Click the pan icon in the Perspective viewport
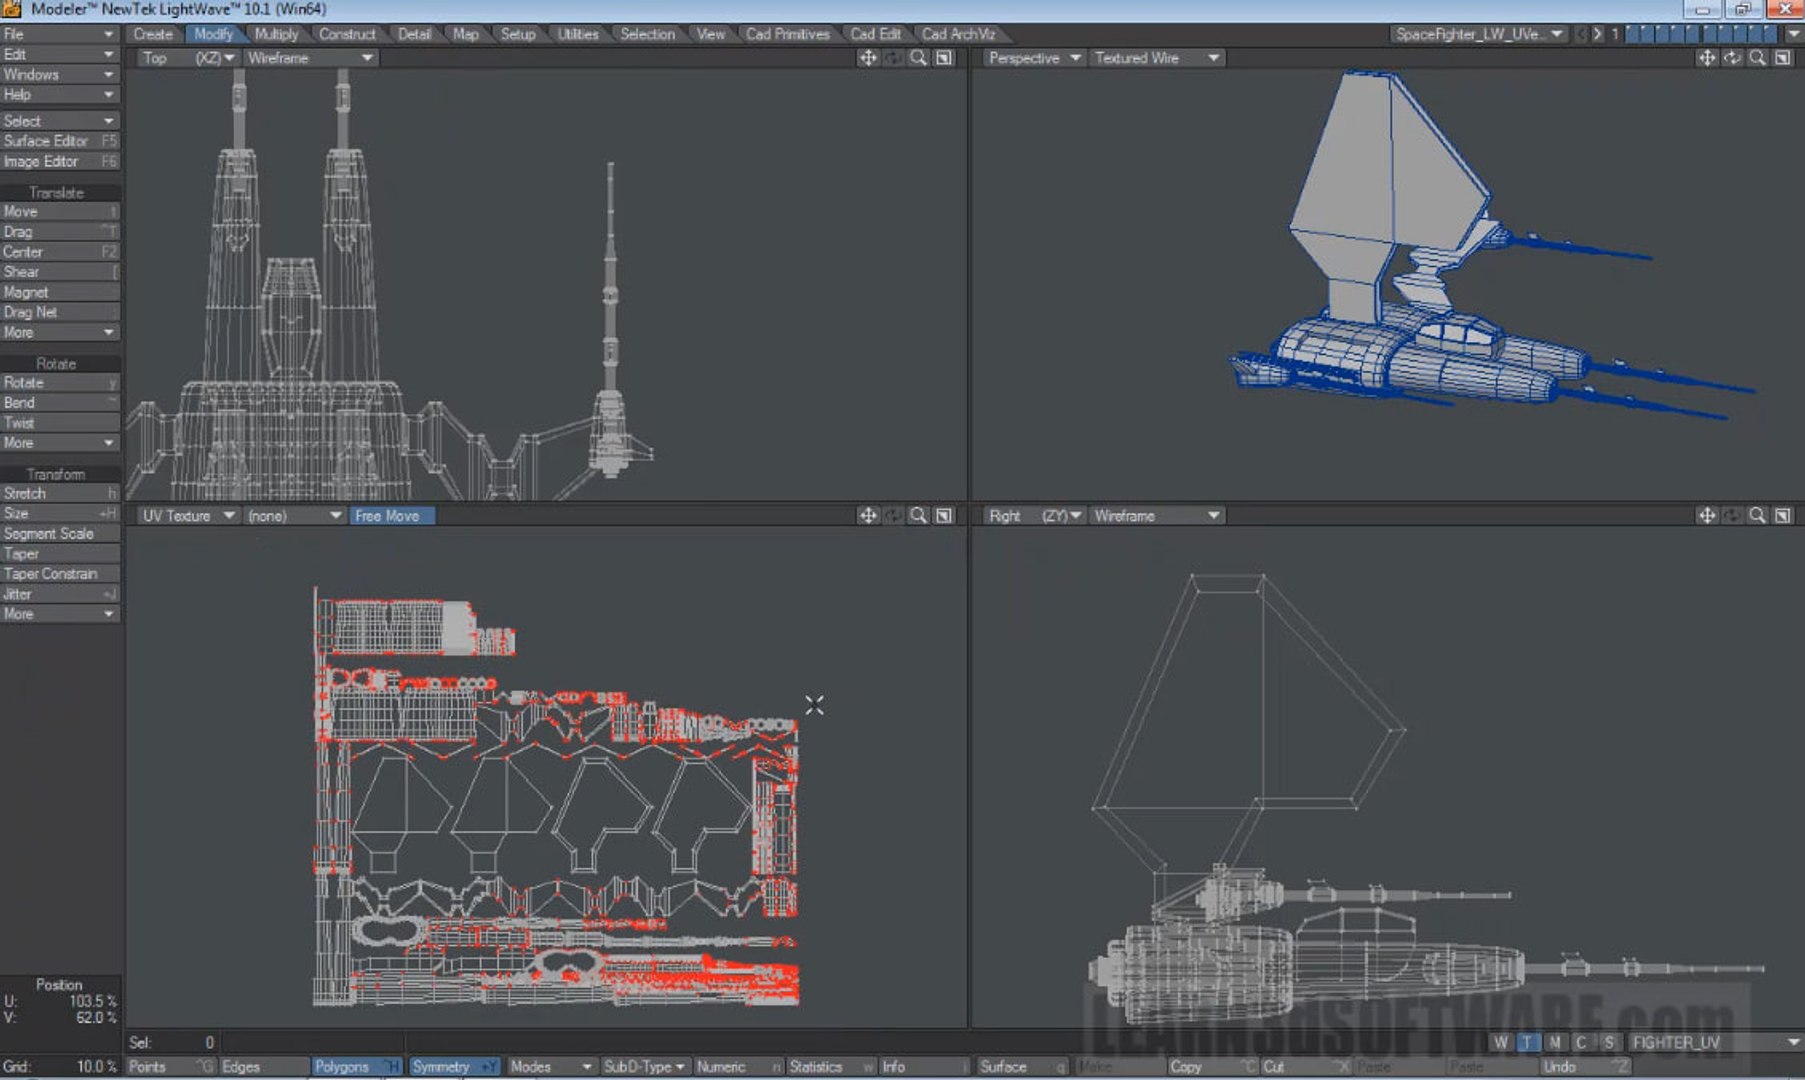The height and width of the screenshot is (1080, 1805). tap(1707, 58)
